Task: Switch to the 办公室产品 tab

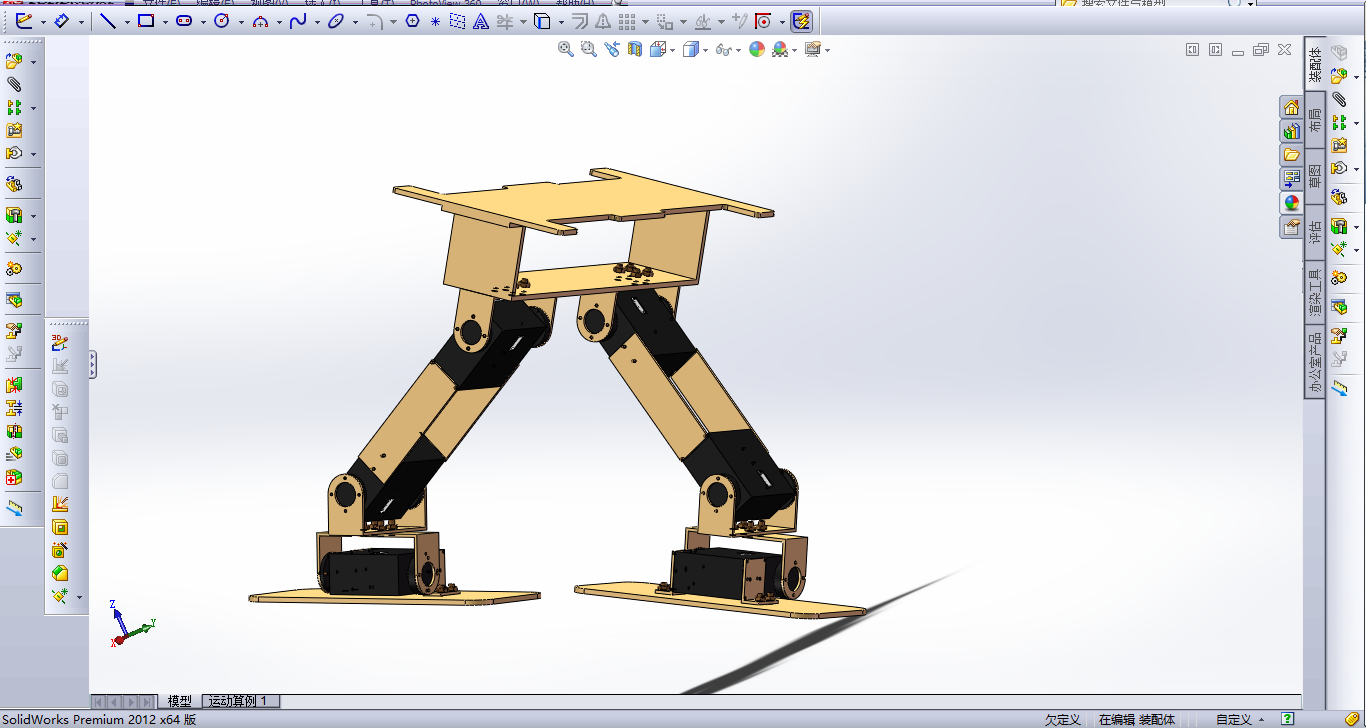Action: coord(1315,361)
